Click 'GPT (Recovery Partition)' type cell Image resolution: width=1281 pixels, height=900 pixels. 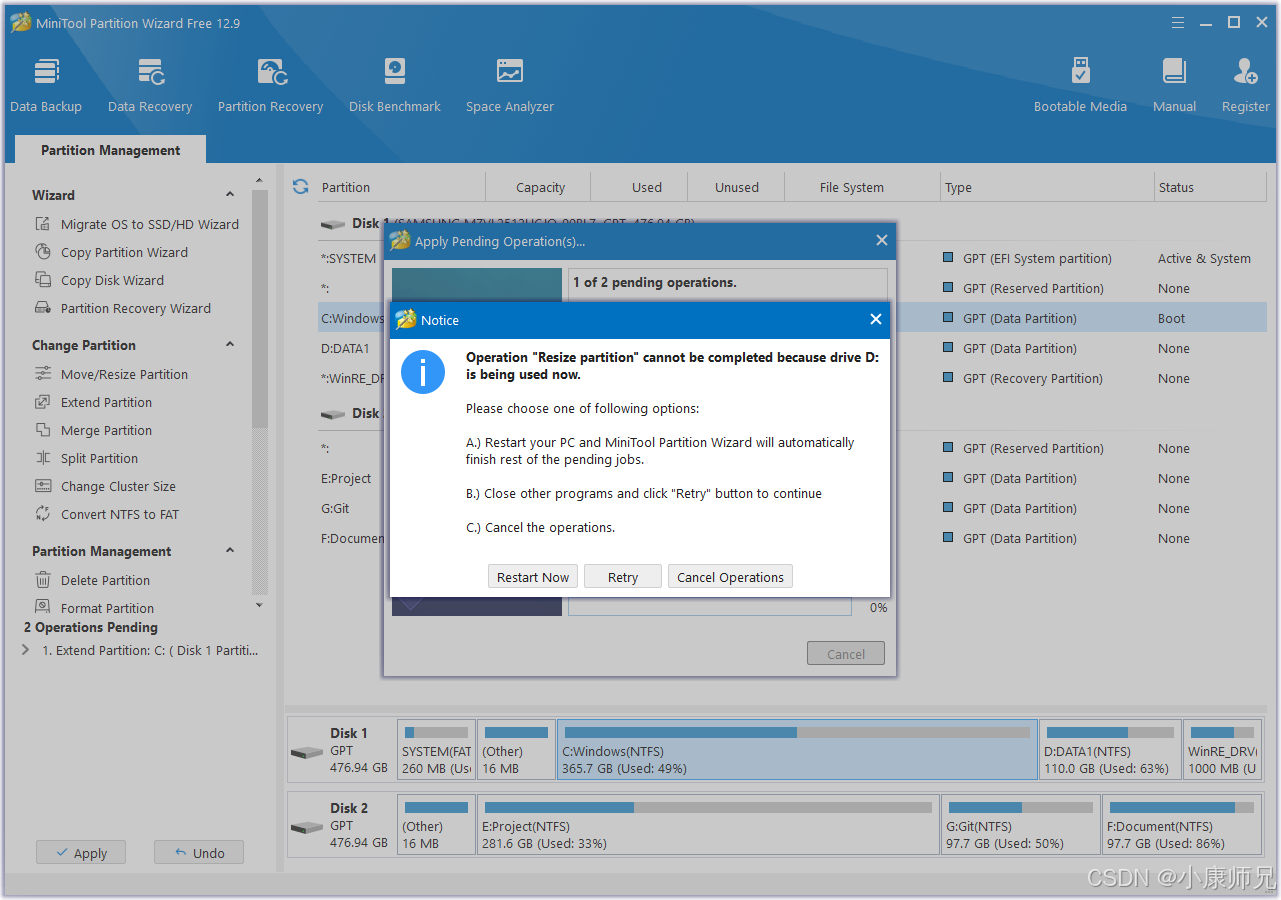tap(1032, 379)
